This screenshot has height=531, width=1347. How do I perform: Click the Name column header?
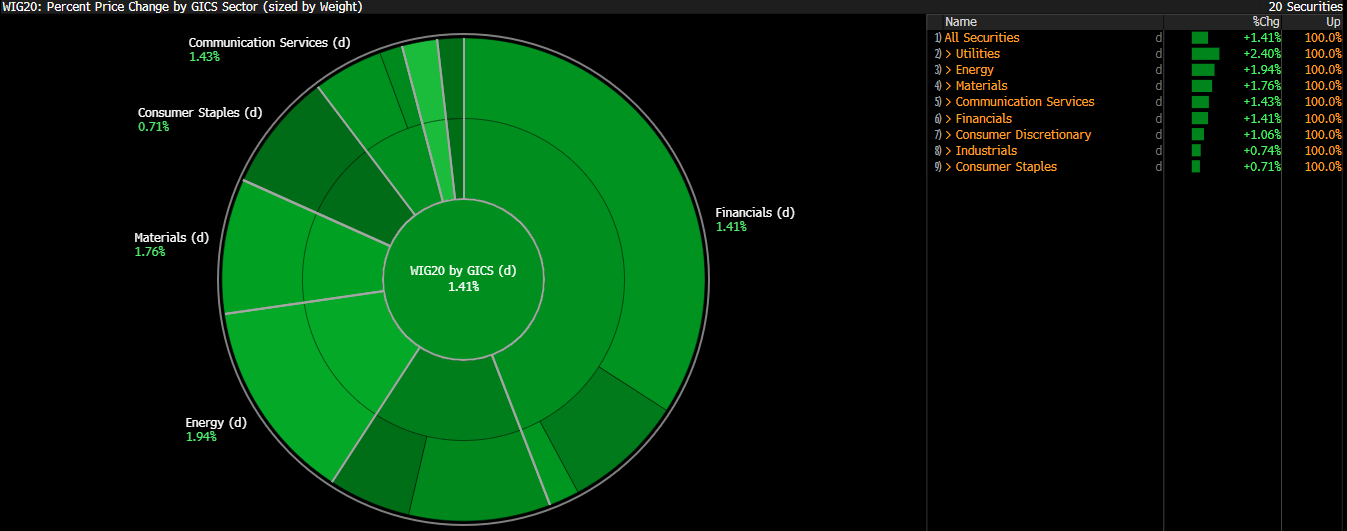click(960, 22)
